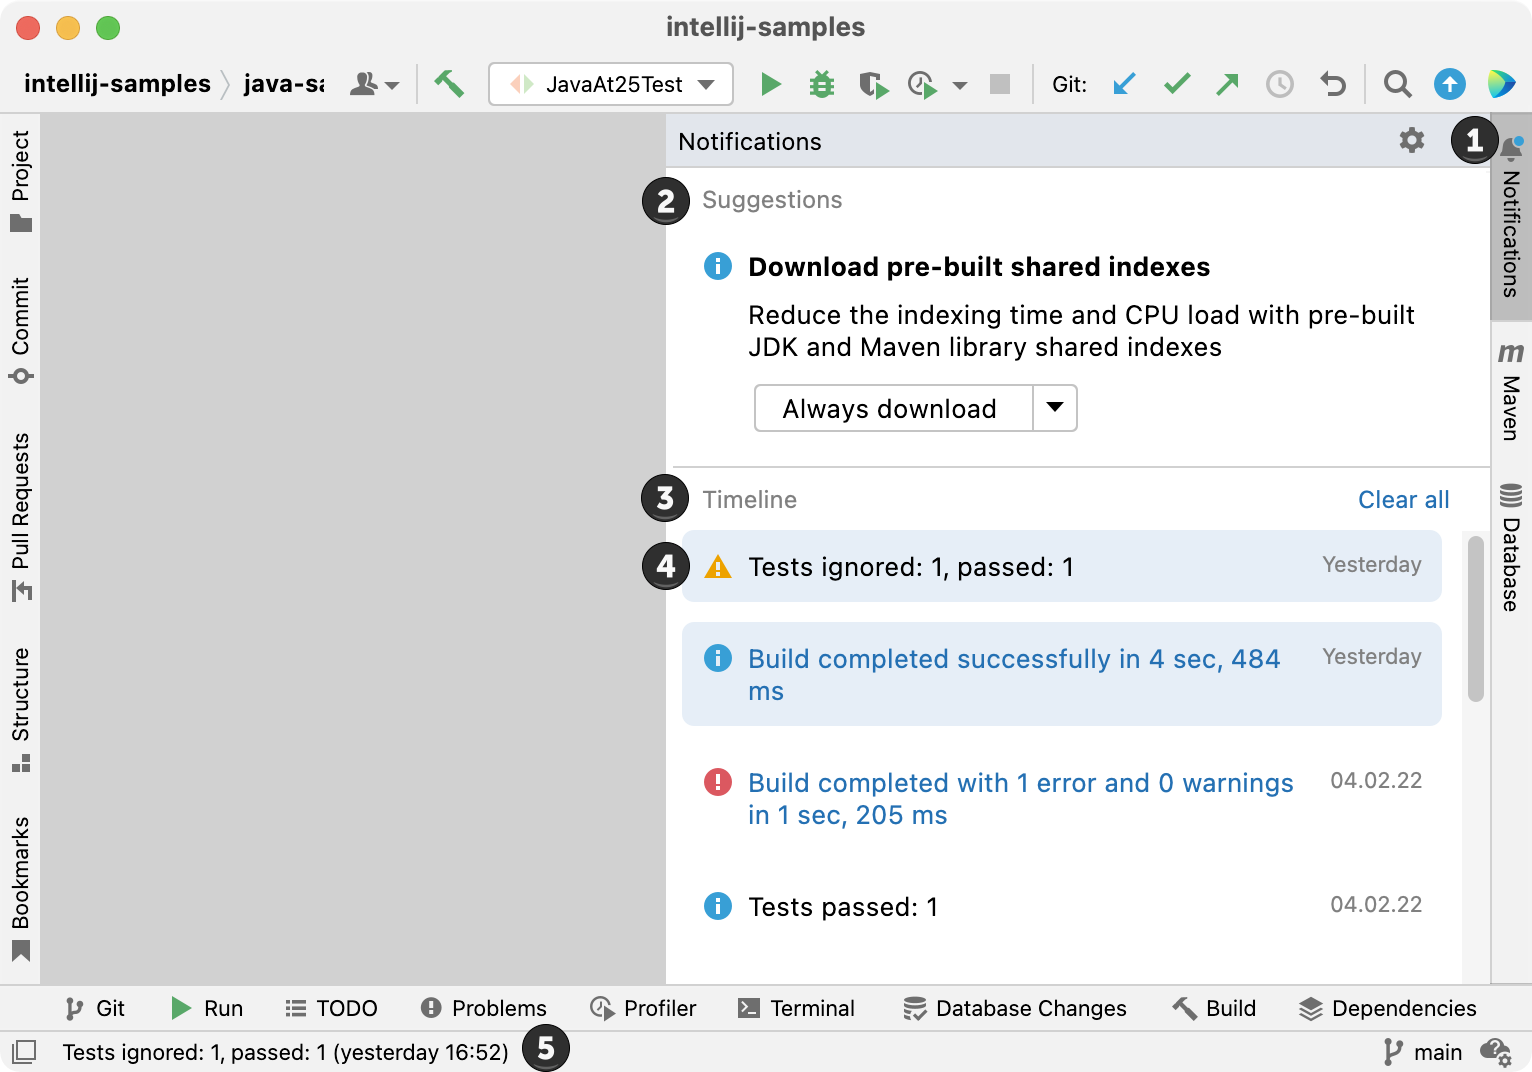The image size is (1532, 1072).
Task: Click the Rollback undo arrow icon
Action: 1333,84
